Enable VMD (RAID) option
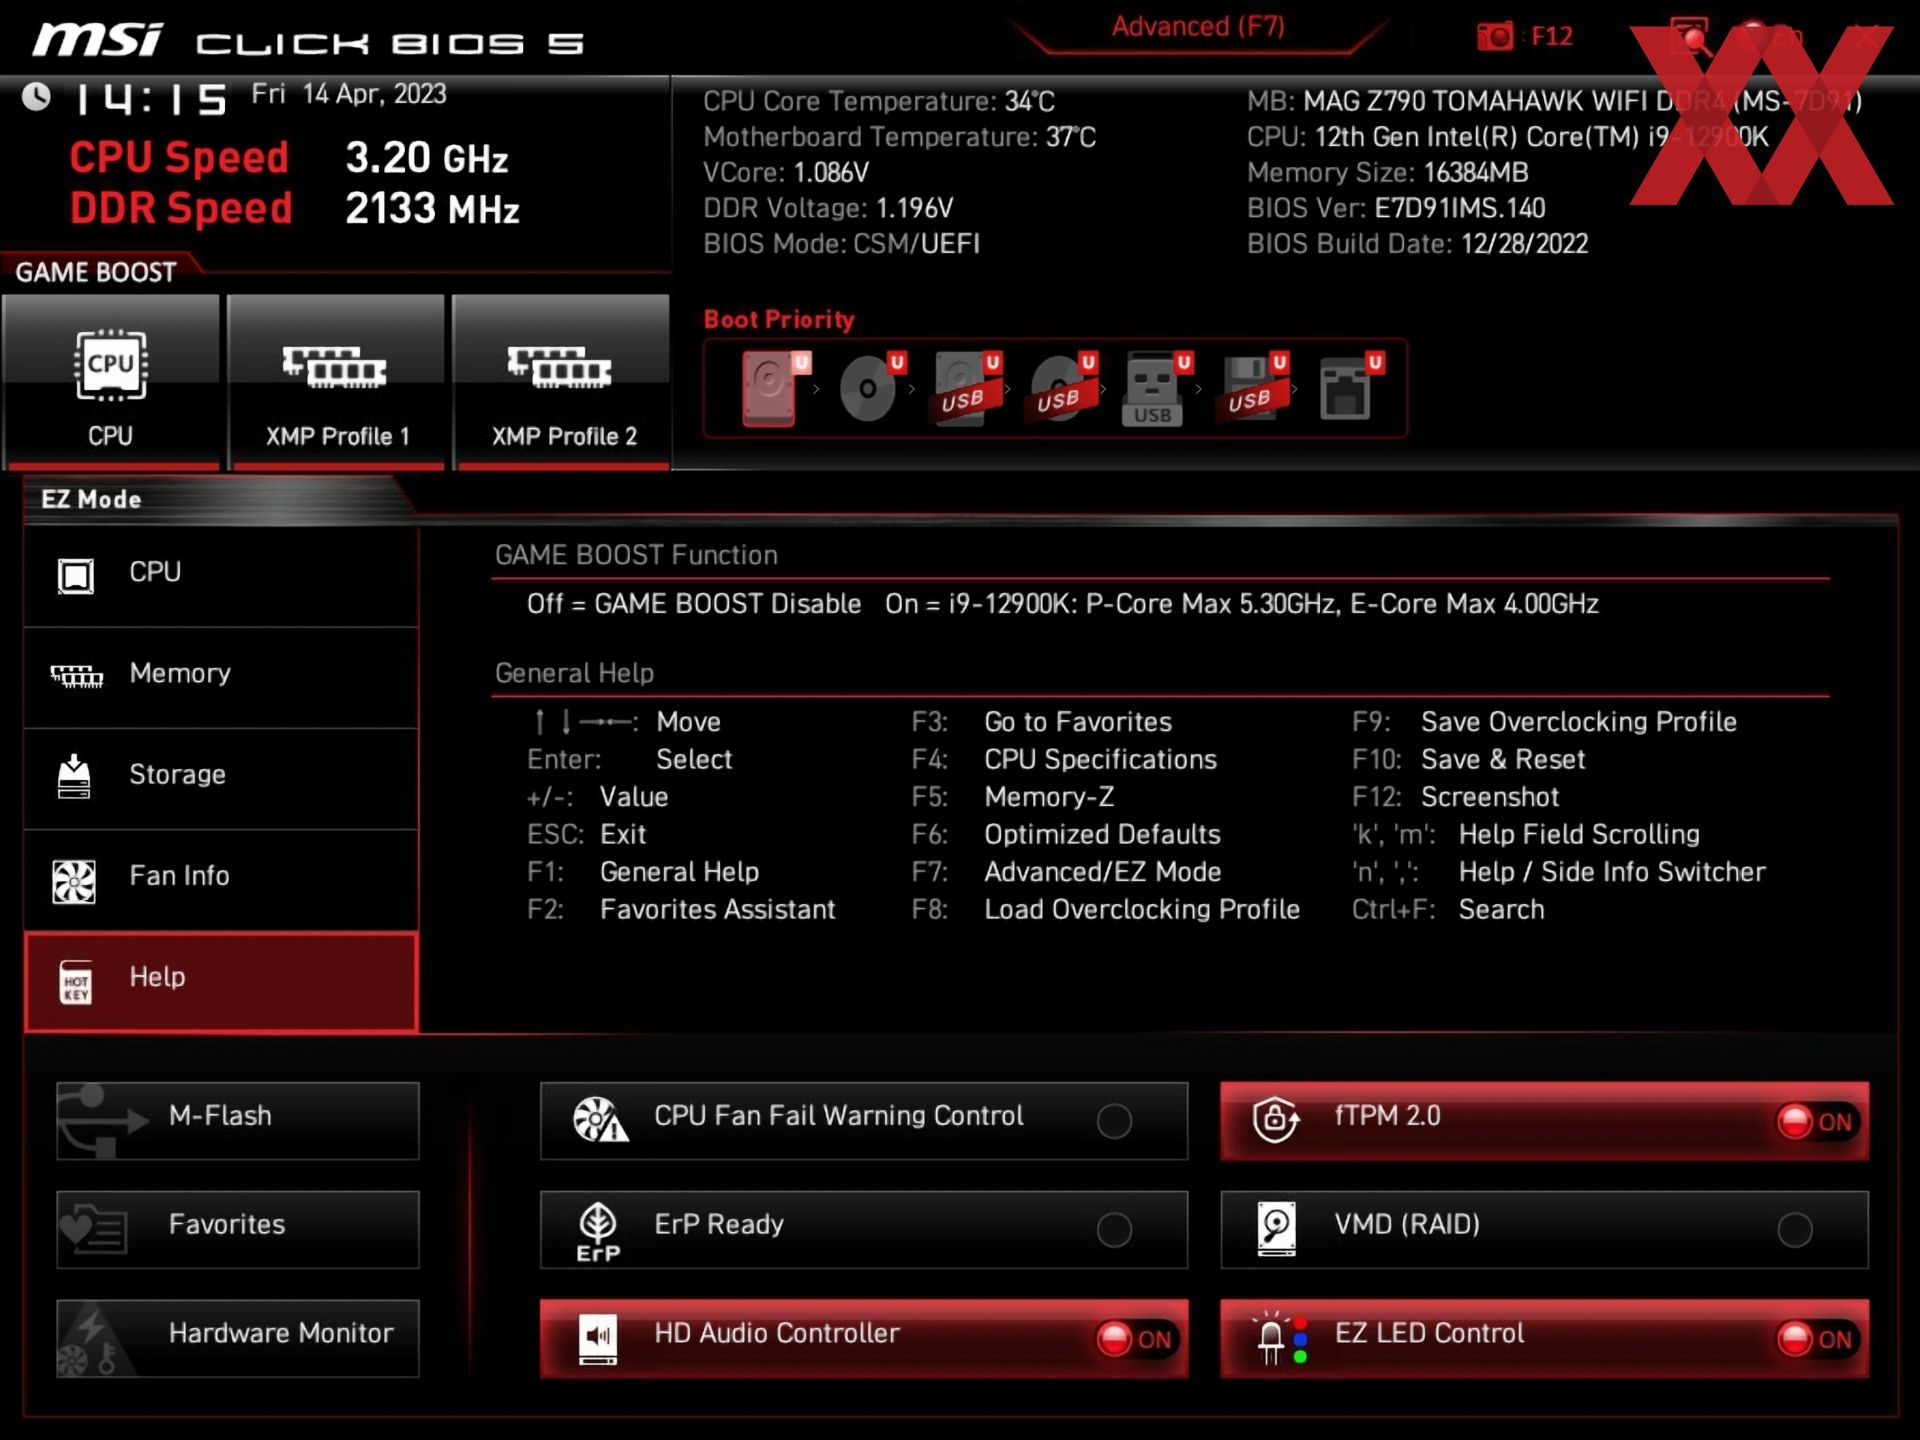This screenshot has width=1920, height=1440. click(x=1794, y=1230)
